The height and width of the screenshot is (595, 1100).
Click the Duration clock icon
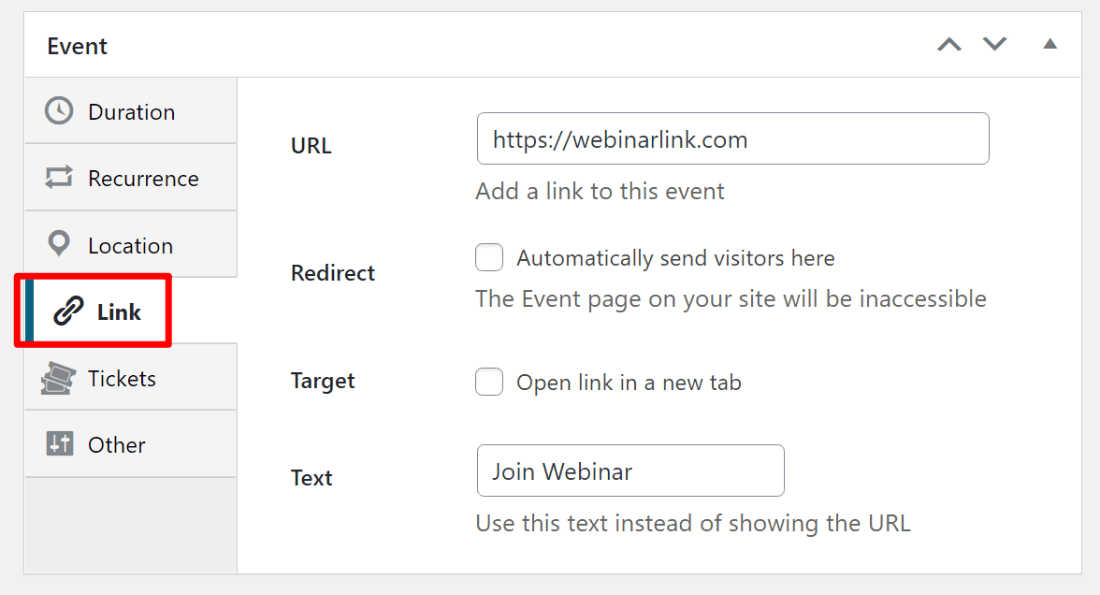coord(59,111)
